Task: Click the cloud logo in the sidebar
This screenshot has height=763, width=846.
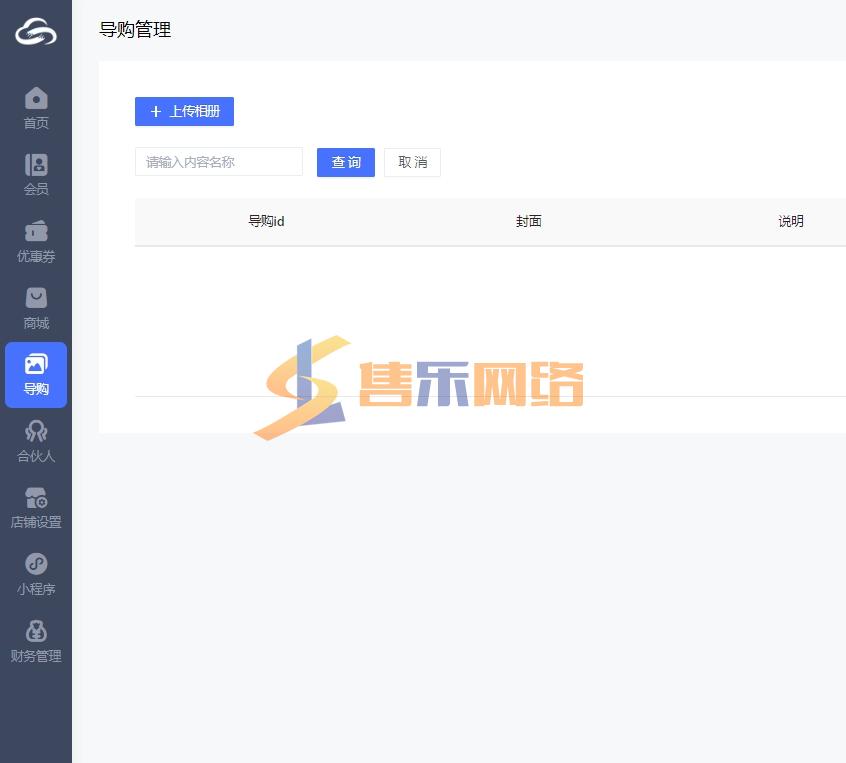Action: [36, 31]
